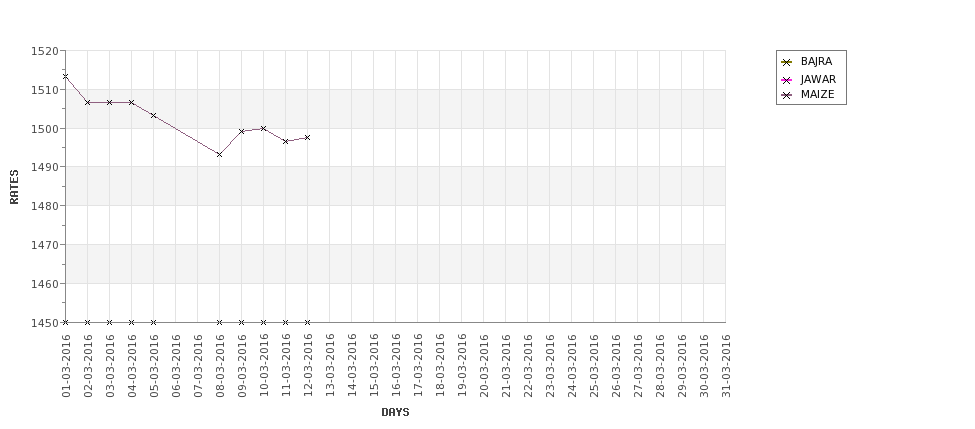This screenshot has width=975, height=429.
Task: Click the MAIZE marker on 05-03-2016
Action: [x=154, y=116]
